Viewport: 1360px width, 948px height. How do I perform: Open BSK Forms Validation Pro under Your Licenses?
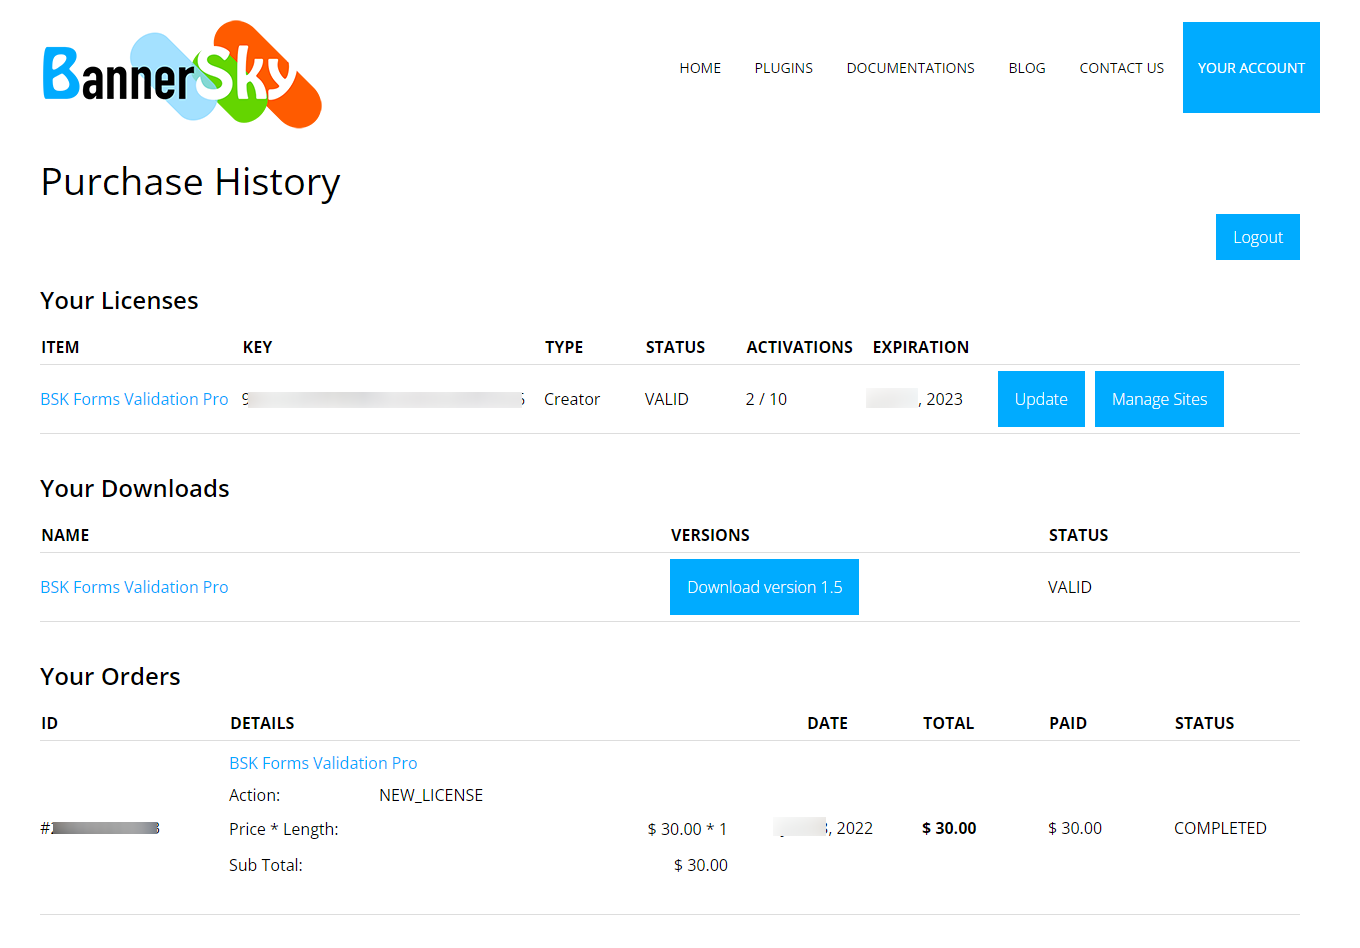134,398
